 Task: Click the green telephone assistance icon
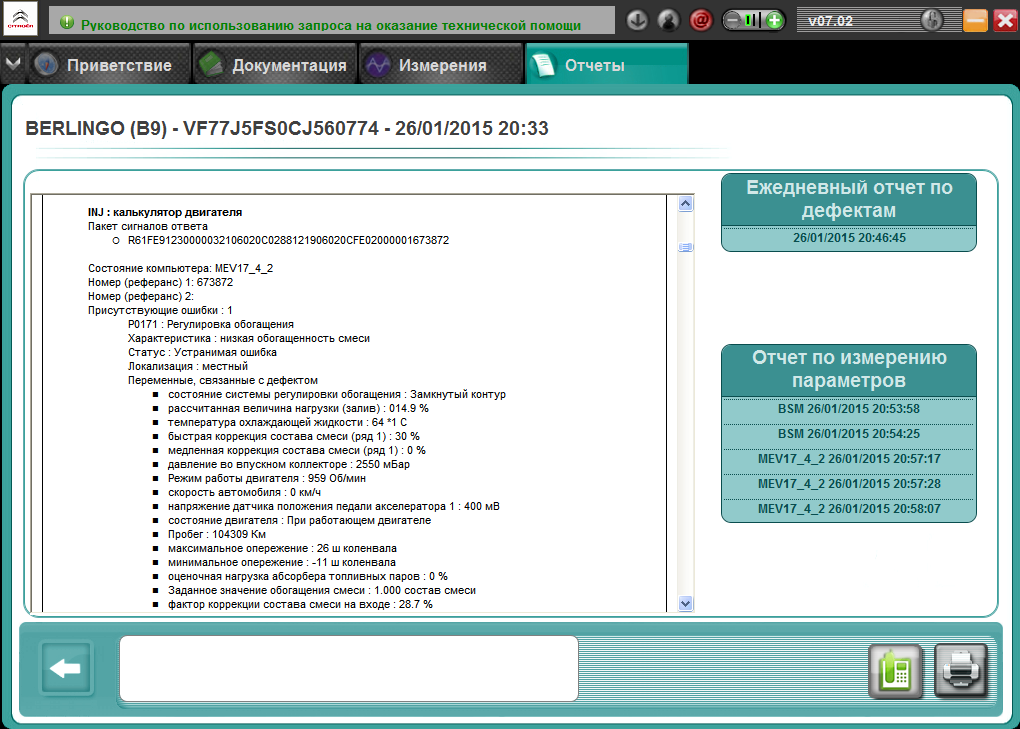coord(895,671)
